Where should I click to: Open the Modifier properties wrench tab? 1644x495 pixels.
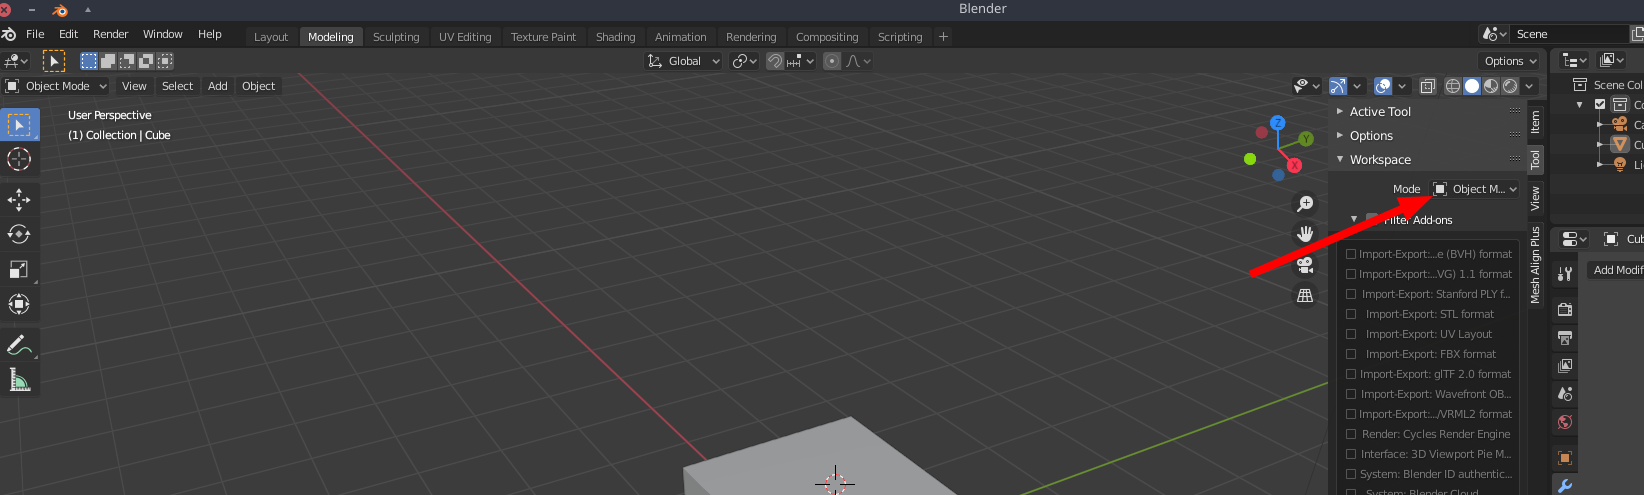[x=1565, y=486]
